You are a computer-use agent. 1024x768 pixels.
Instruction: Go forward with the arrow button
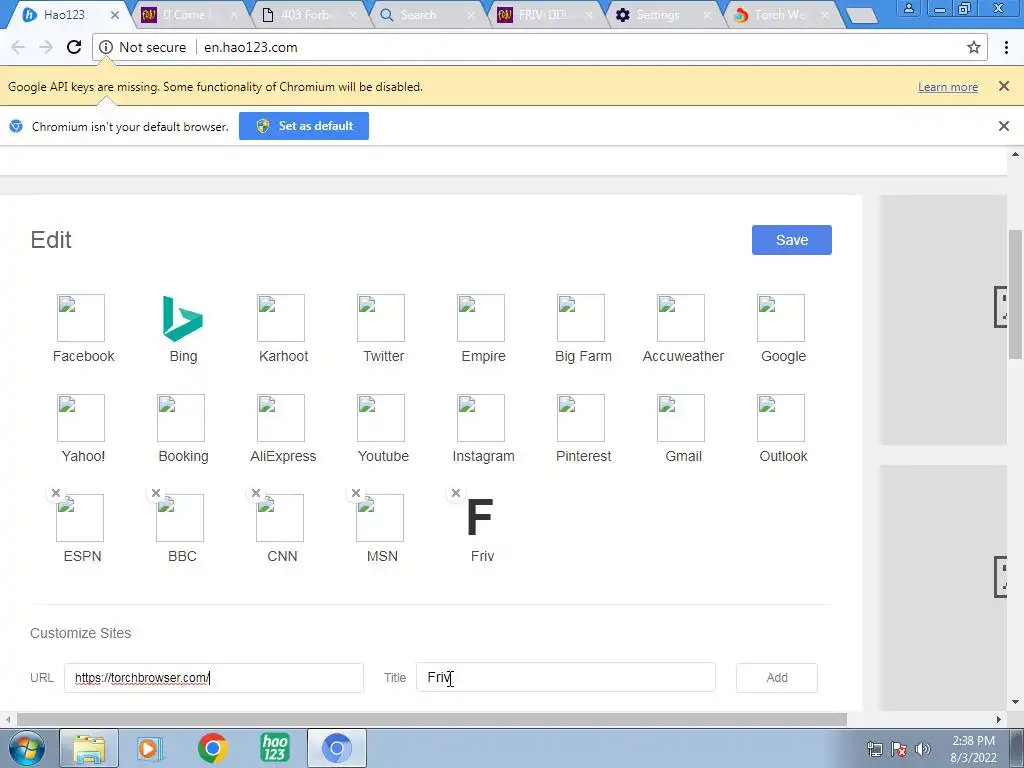(46, 47)
